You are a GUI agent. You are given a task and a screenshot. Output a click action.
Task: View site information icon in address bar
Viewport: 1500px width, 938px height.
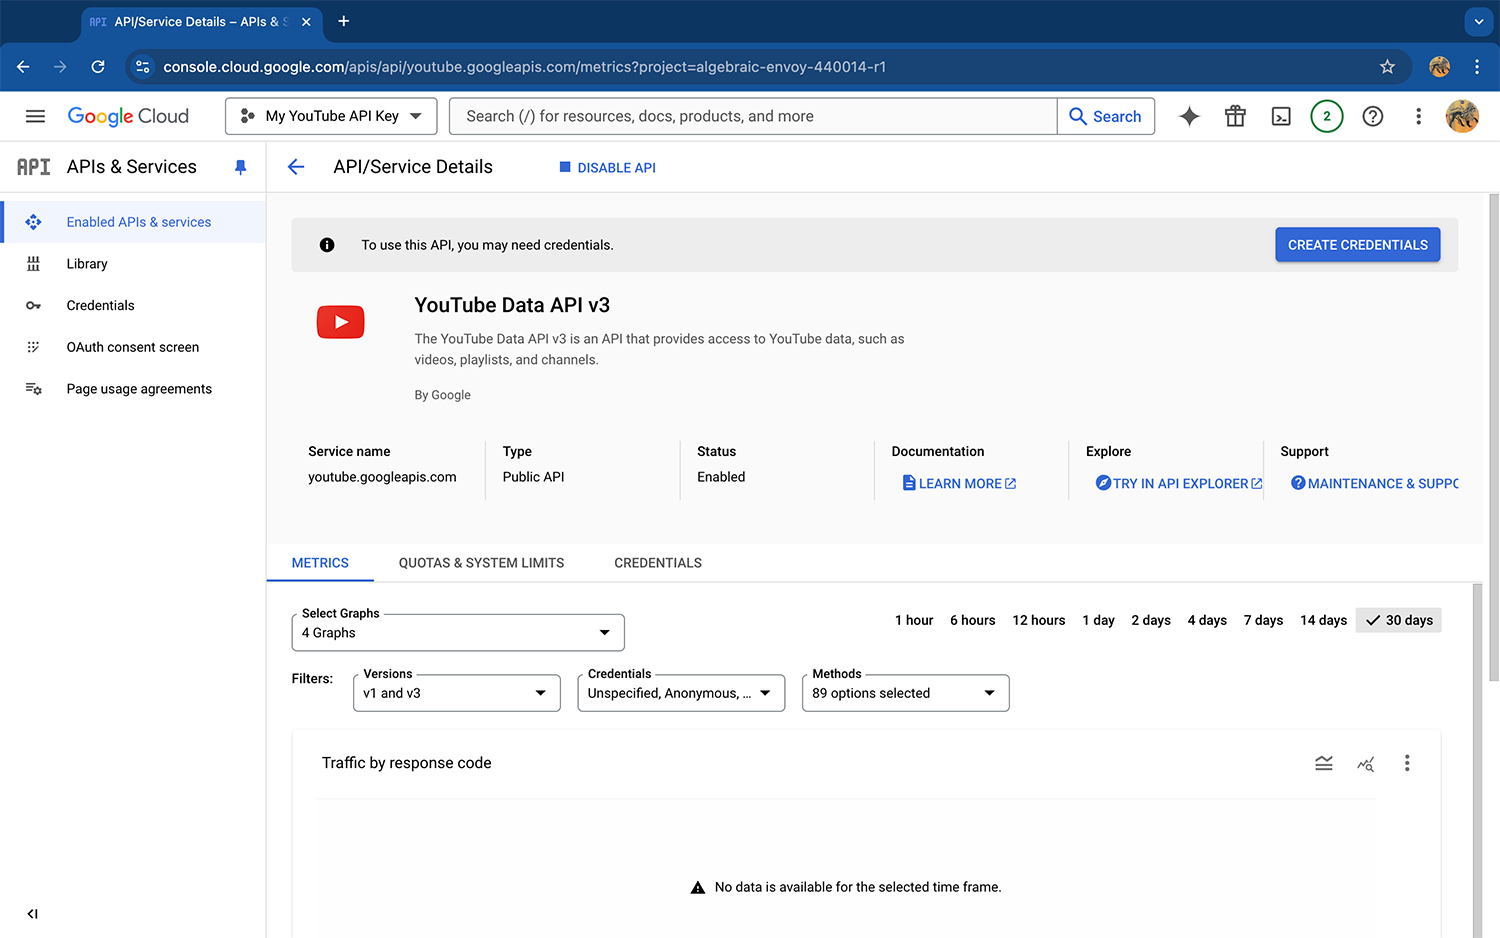[143, 67]
